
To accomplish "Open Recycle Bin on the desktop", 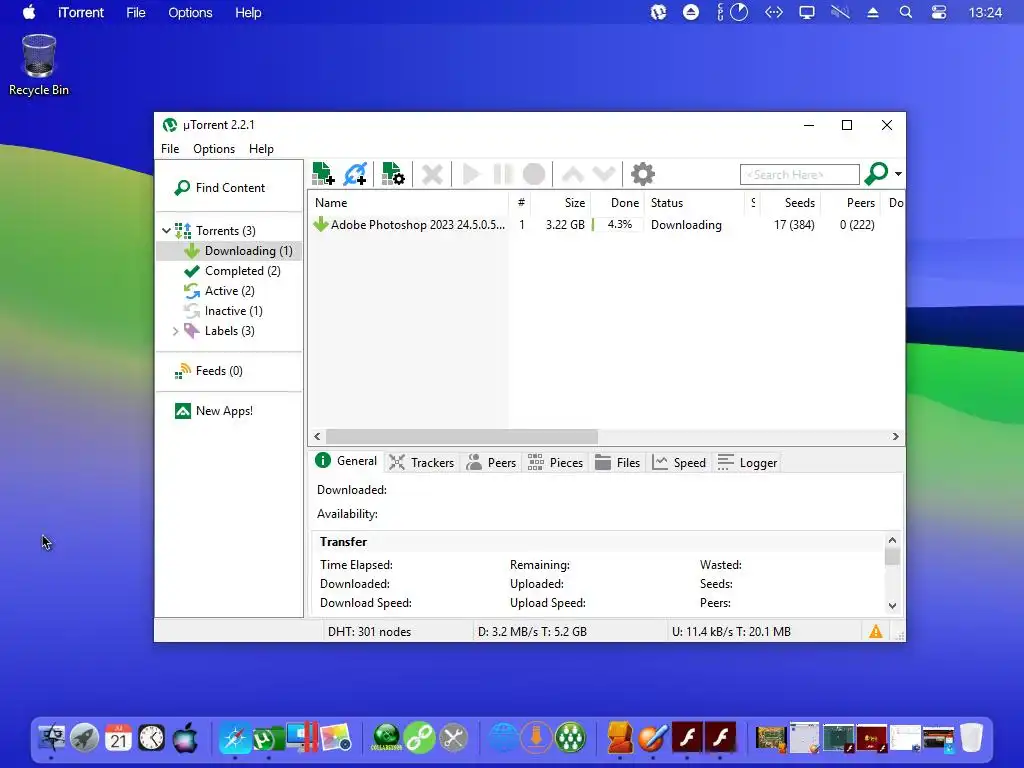I will point(39,65).
